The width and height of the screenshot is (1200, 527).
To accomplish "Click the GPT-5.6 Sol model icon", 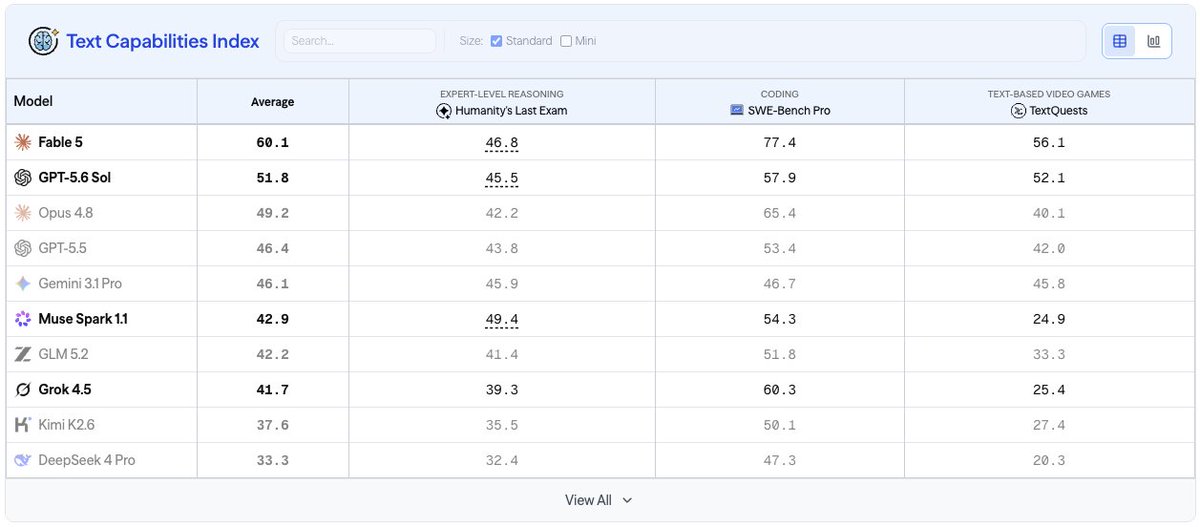I will click(23, 178).
